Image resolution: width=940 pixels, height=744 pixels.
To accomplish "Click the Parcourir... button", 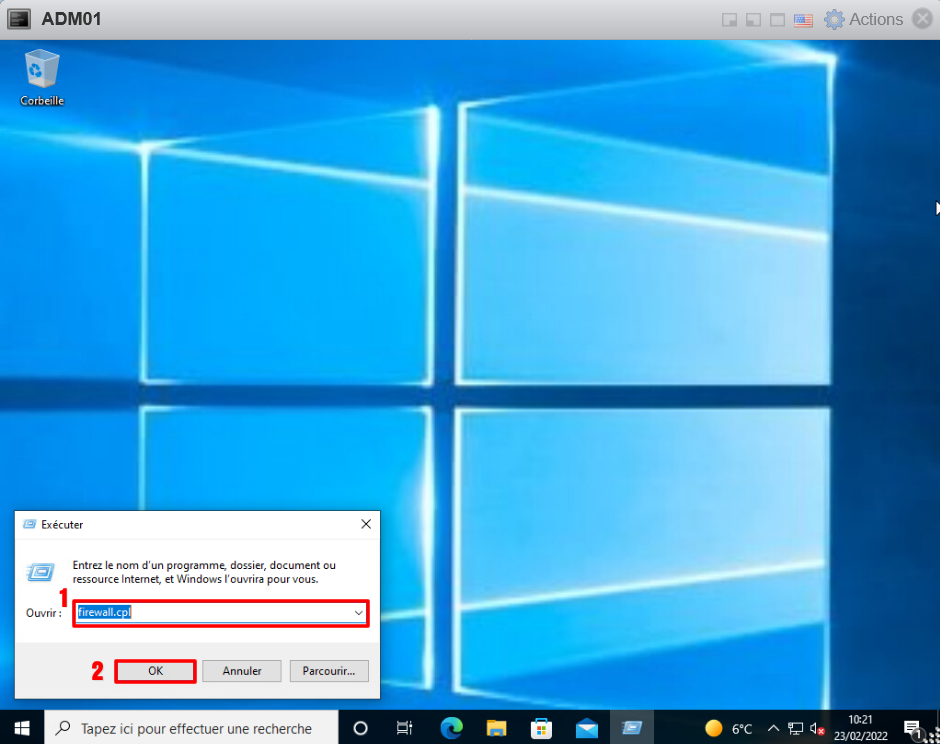I will pos(329,671).
